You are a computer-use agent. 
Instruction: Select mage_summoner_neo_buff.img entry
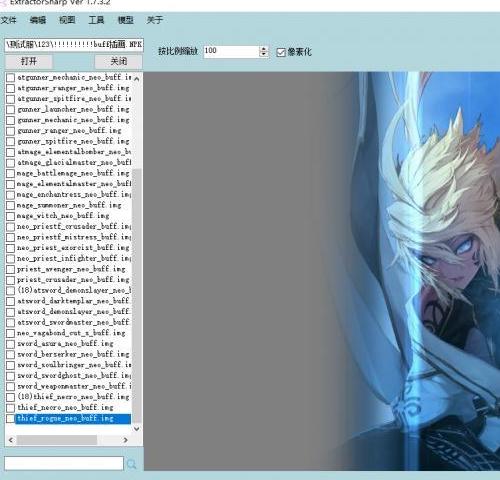click(x=69, y=205)
